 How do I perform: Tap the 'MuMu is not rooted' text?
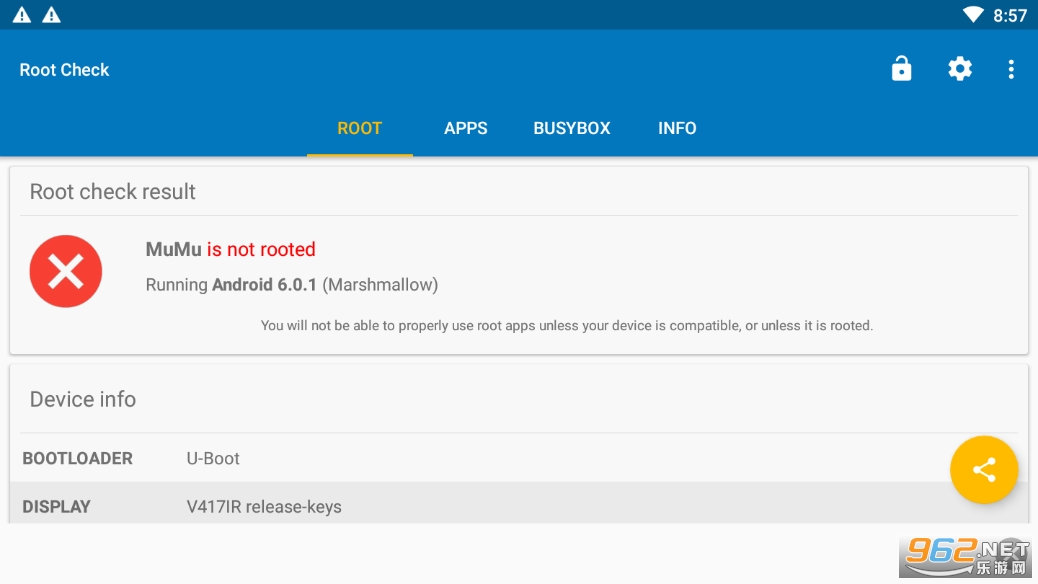(231, 250)
